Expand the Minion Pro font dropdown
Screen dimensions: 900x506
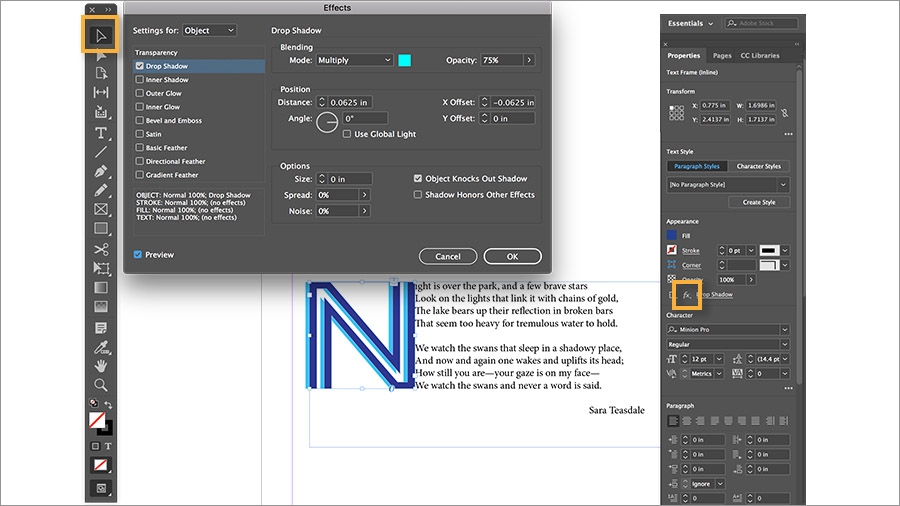coord(728,330)
